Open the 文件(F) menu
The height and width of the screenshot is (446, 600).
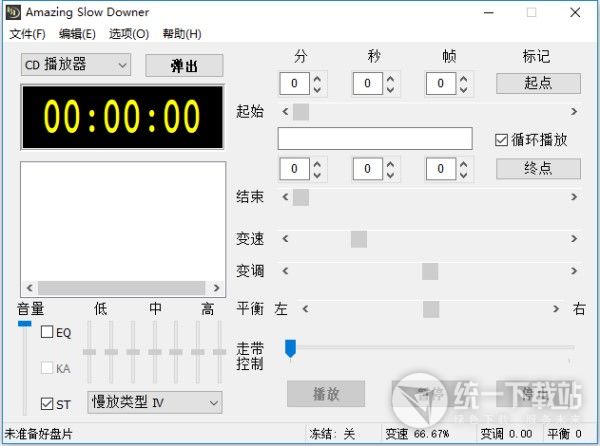[x=27, y=34]
